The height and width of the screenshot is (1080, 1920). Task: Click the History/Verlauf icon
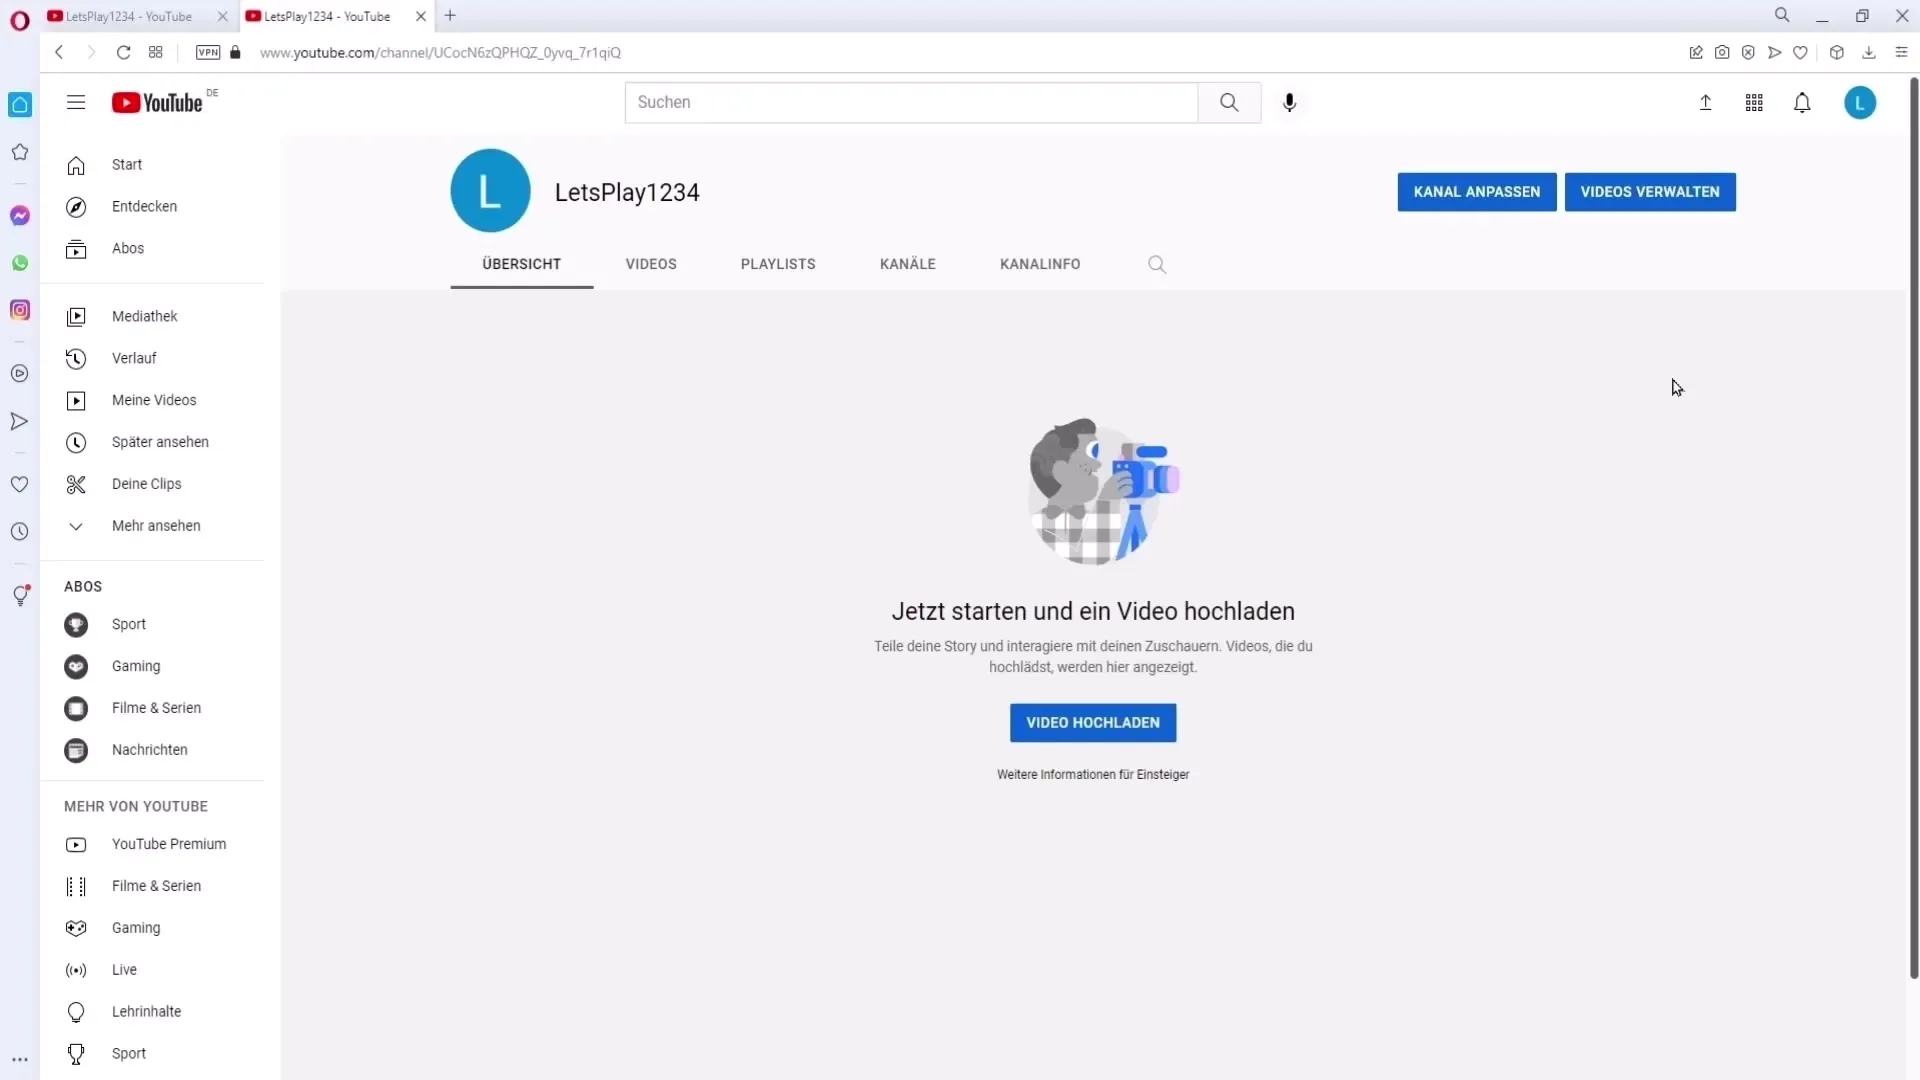tap(75, 357)
